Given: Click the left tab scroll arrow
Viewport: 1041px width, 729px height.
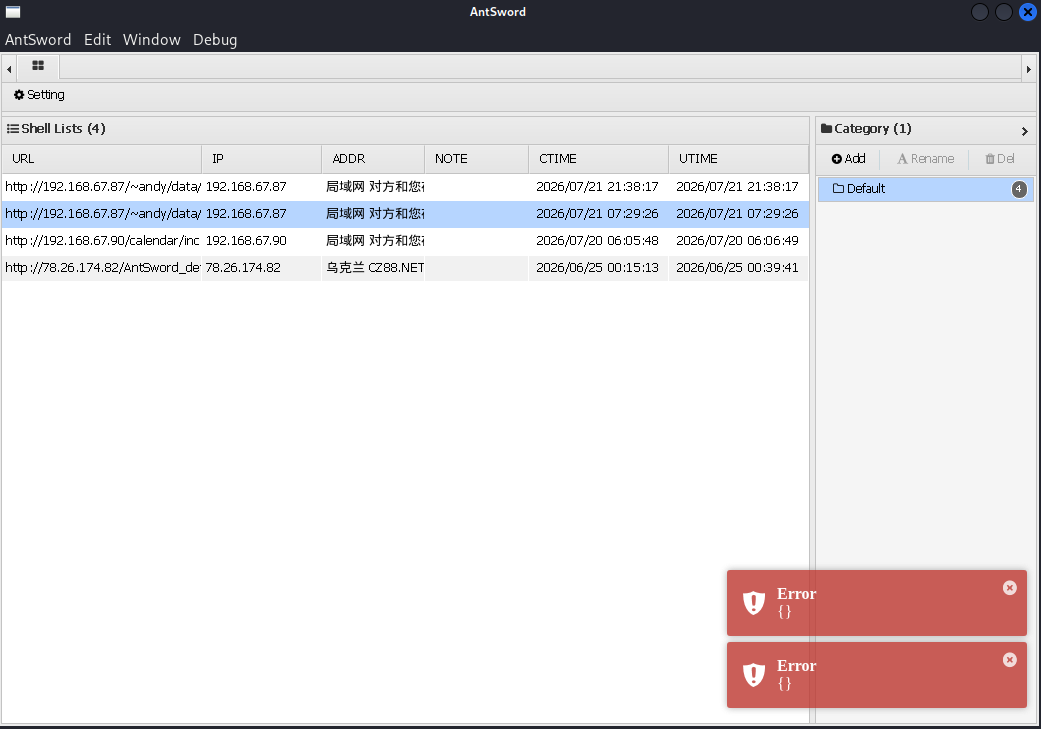Looking at the screenshot, I should 9,69.
